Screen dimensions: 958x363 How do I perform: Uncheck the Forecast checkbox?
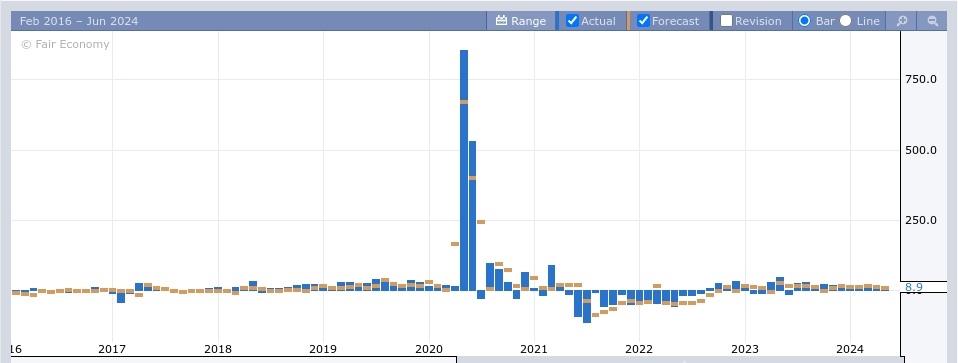[643, 21]
